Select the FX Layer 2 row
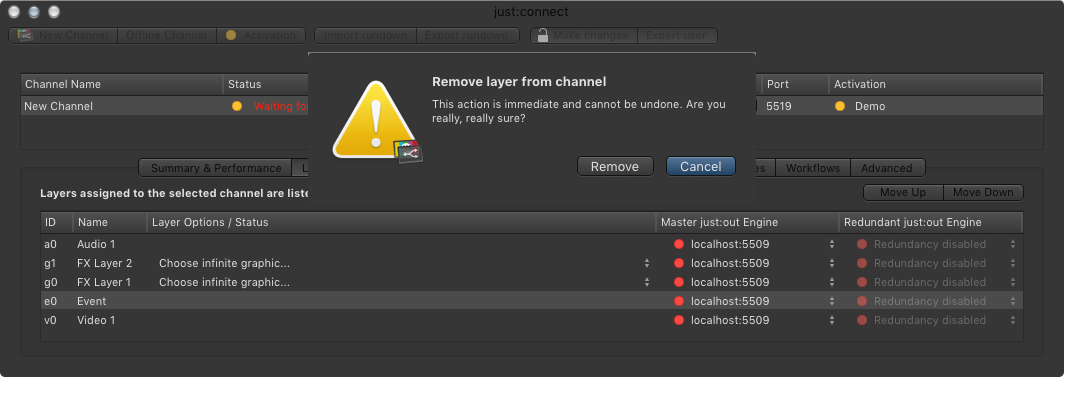The image size is (1084, 397). 532,263
